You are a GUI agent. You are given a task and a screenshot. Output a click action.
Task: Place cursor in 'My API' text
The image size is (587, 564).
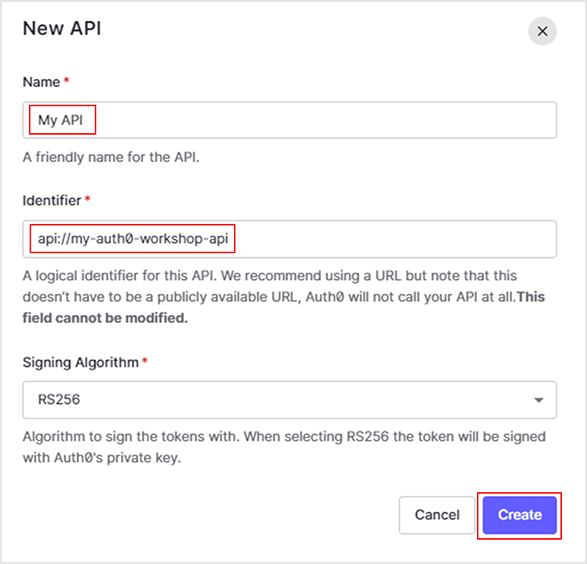click(60, 120)
